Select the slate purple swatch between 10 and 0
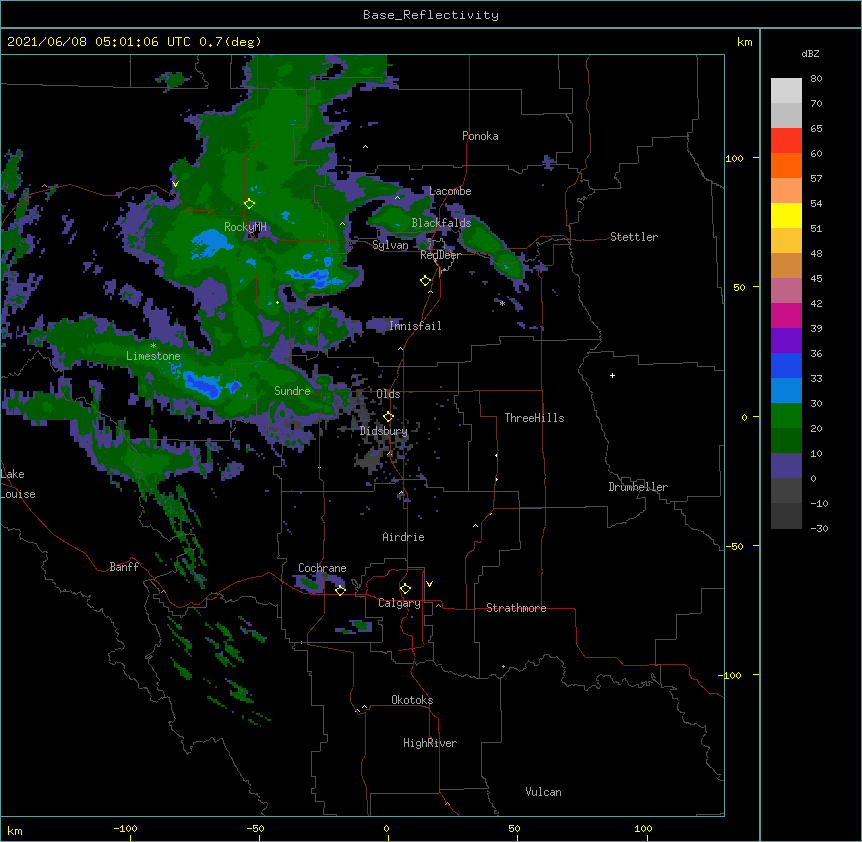 pos(786,466)
